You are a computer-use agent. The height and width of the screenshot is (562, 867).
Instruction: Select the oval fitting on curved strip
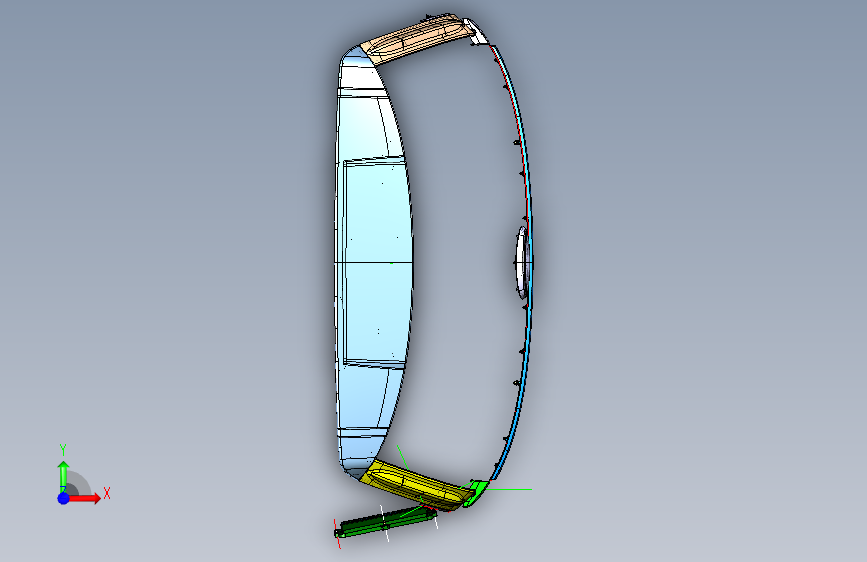pyautogui.click(x=522, y=262)
